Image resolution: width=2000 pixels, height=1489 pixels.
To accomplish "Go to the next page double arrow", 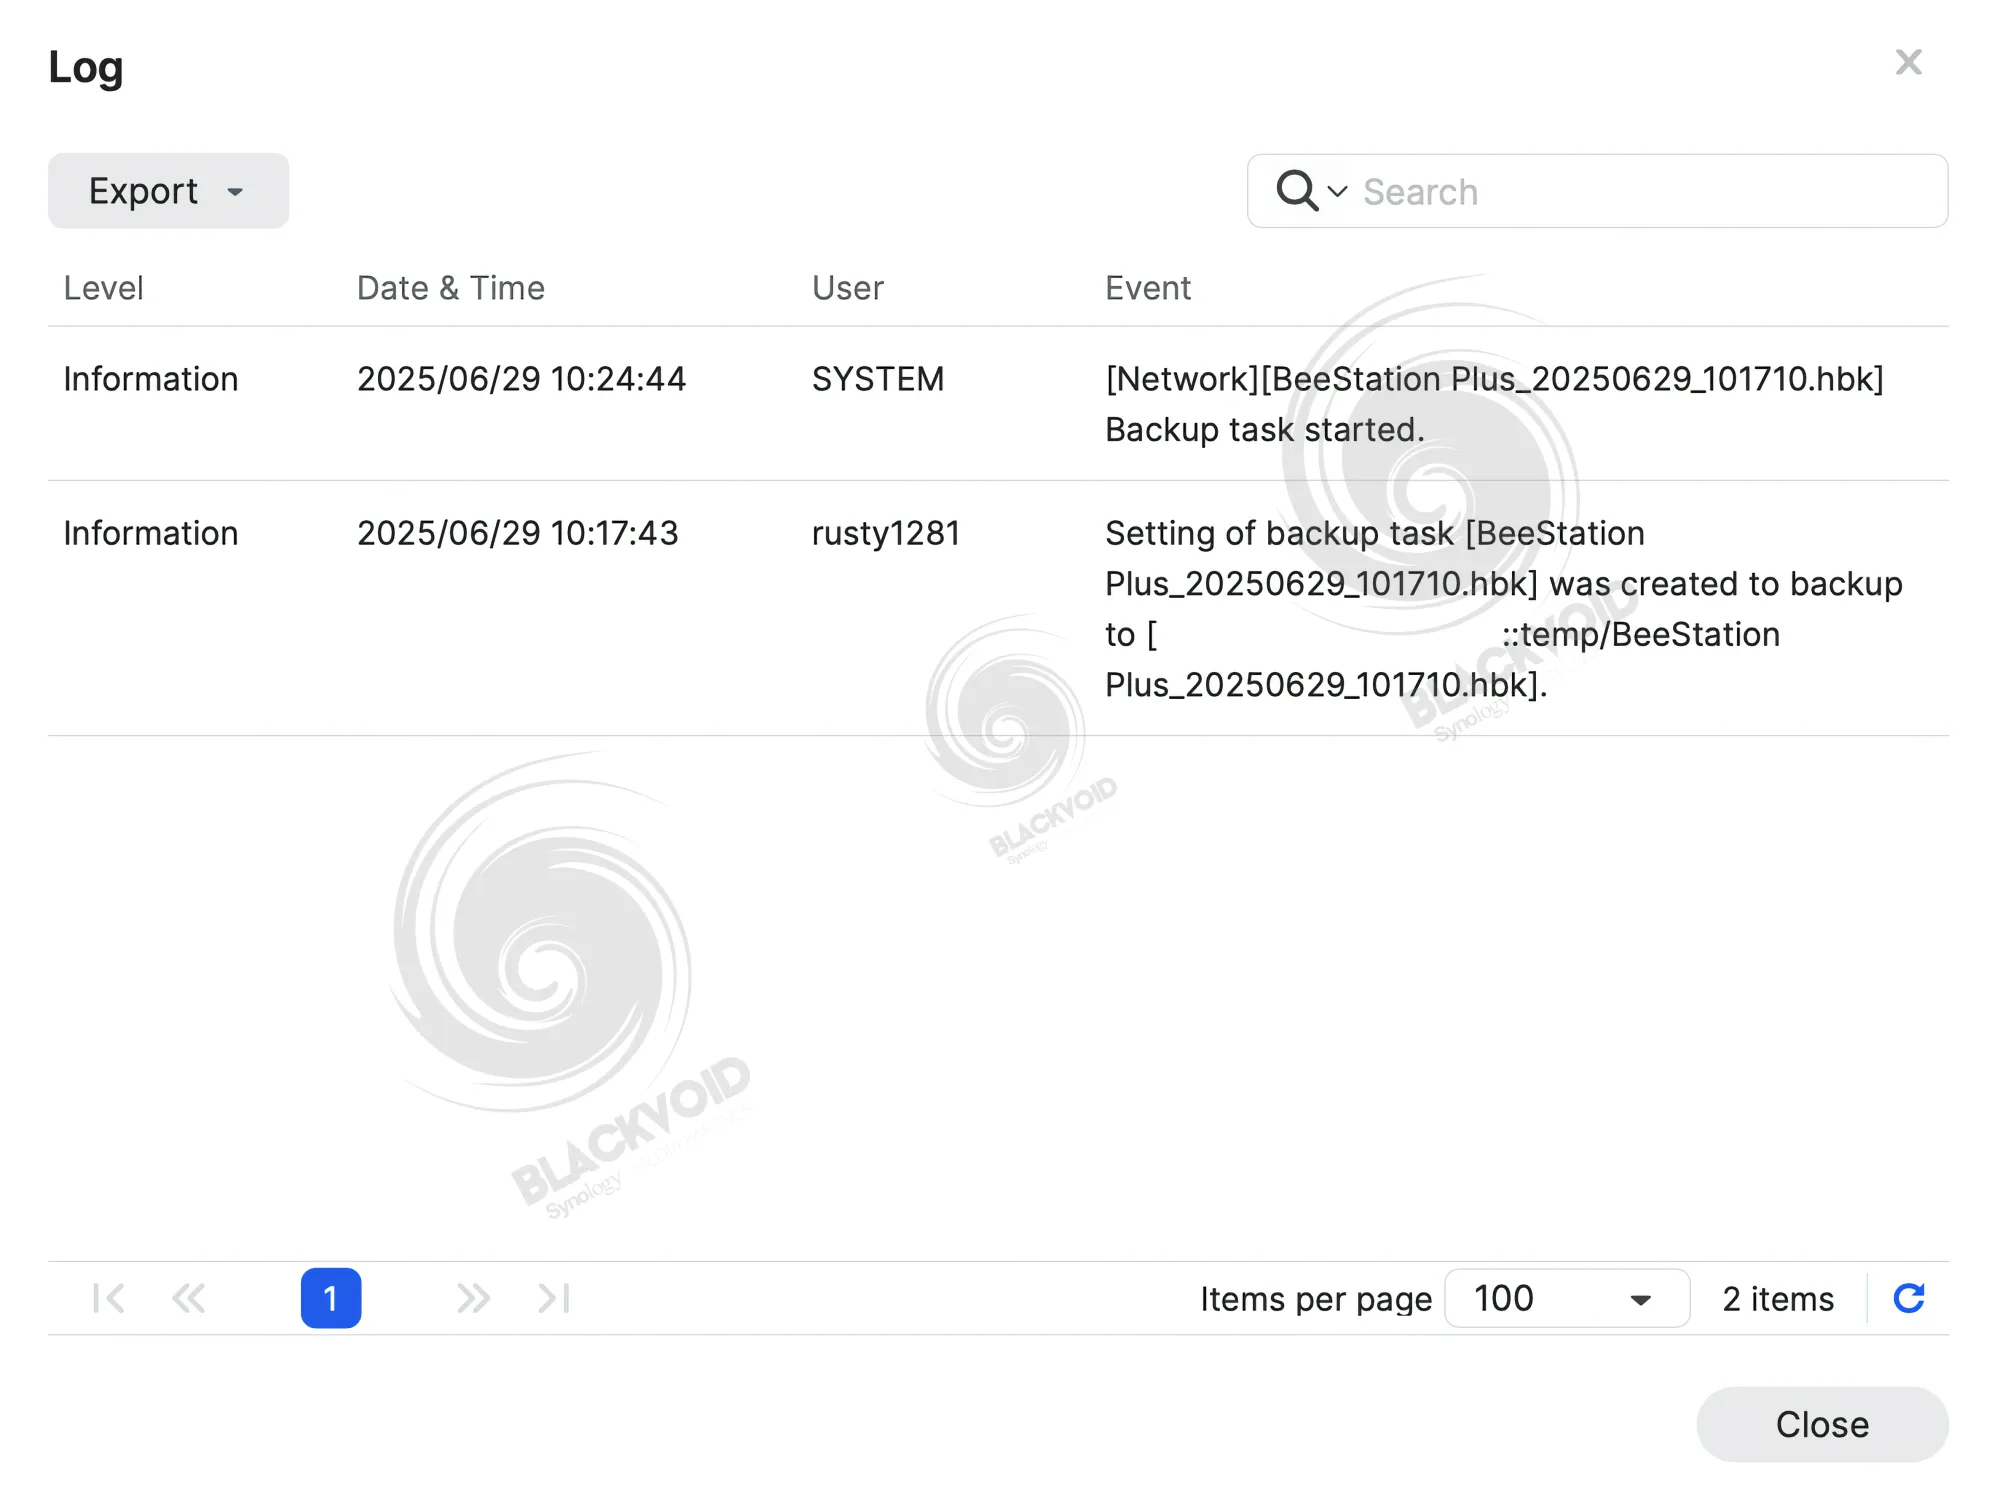I will click(x=473, y=1298).
